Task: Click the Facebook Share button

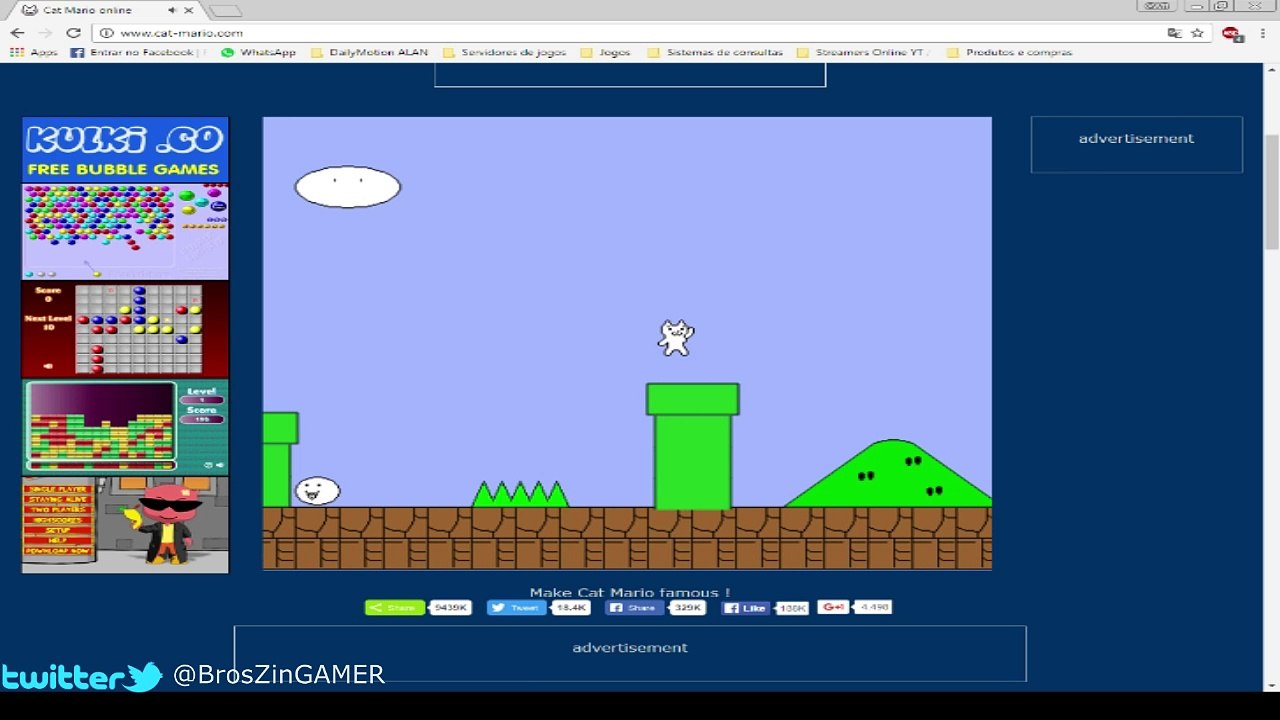Action: click(x=634, y=608)
